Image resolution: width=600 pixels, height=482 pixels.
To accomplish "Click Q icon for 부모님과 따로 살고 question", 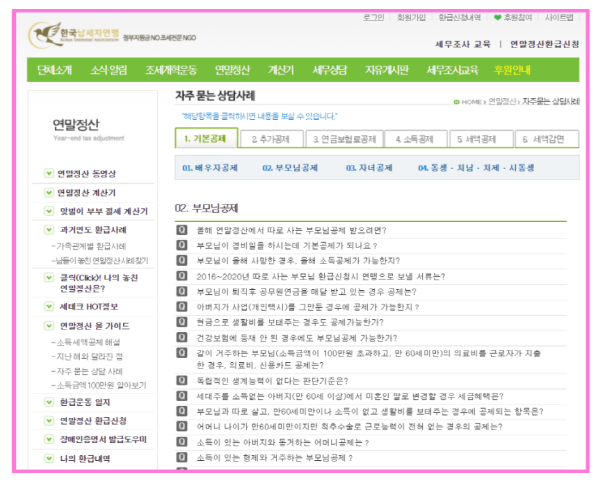I will [x=181, y=411].
